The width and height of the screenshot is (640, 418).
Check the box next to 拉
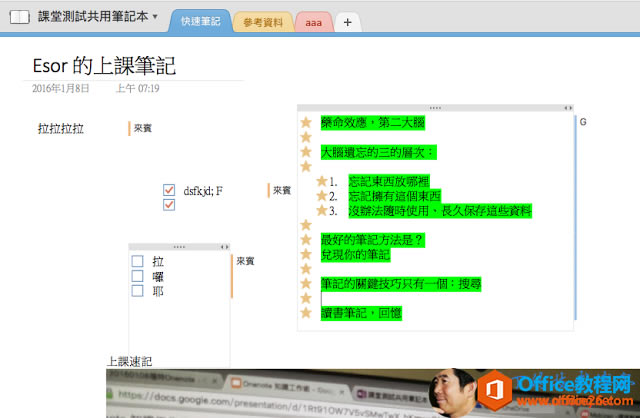pyautogui.click(x=138, y=261)
